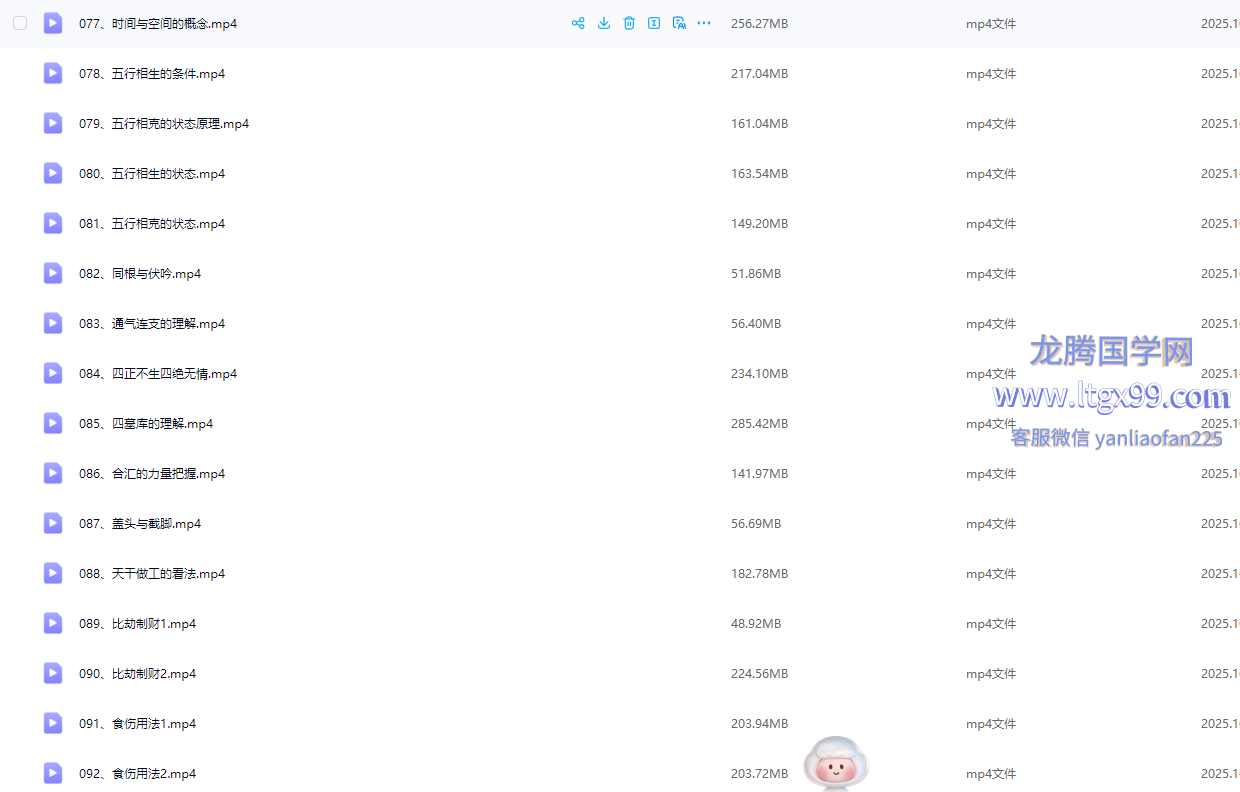Open more options ellipsis for file 077
Image resolution: width=1240 pixels, height=792 pixels.
[704, 23]
